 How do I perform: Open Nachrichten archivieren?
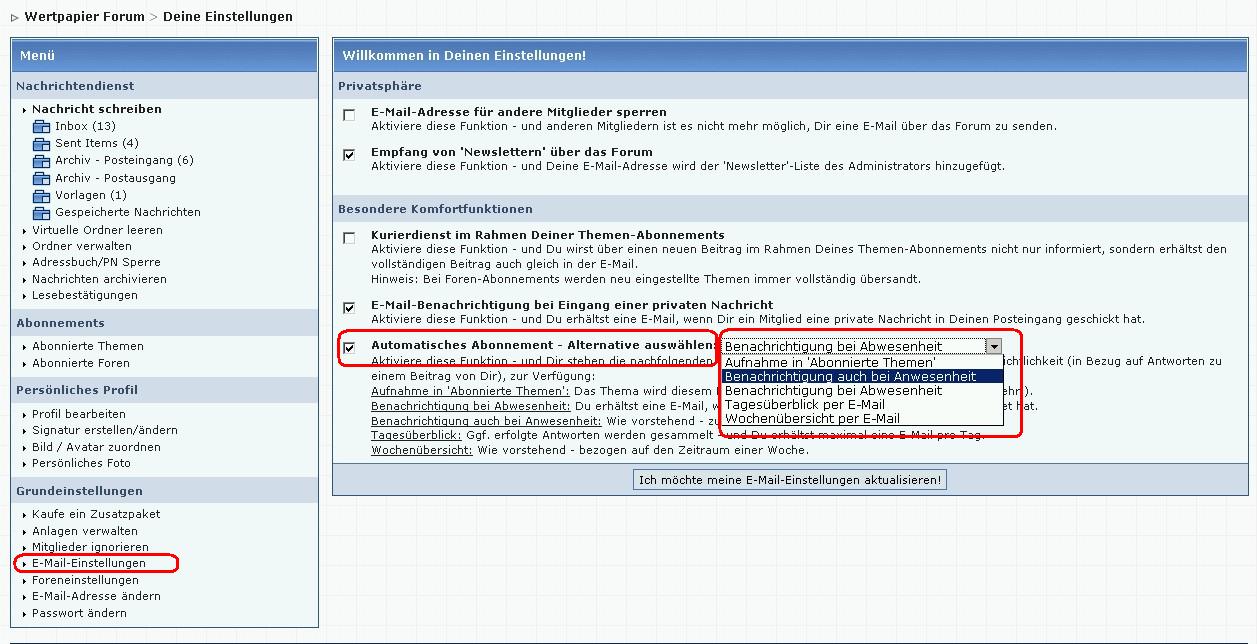point(99,279)
